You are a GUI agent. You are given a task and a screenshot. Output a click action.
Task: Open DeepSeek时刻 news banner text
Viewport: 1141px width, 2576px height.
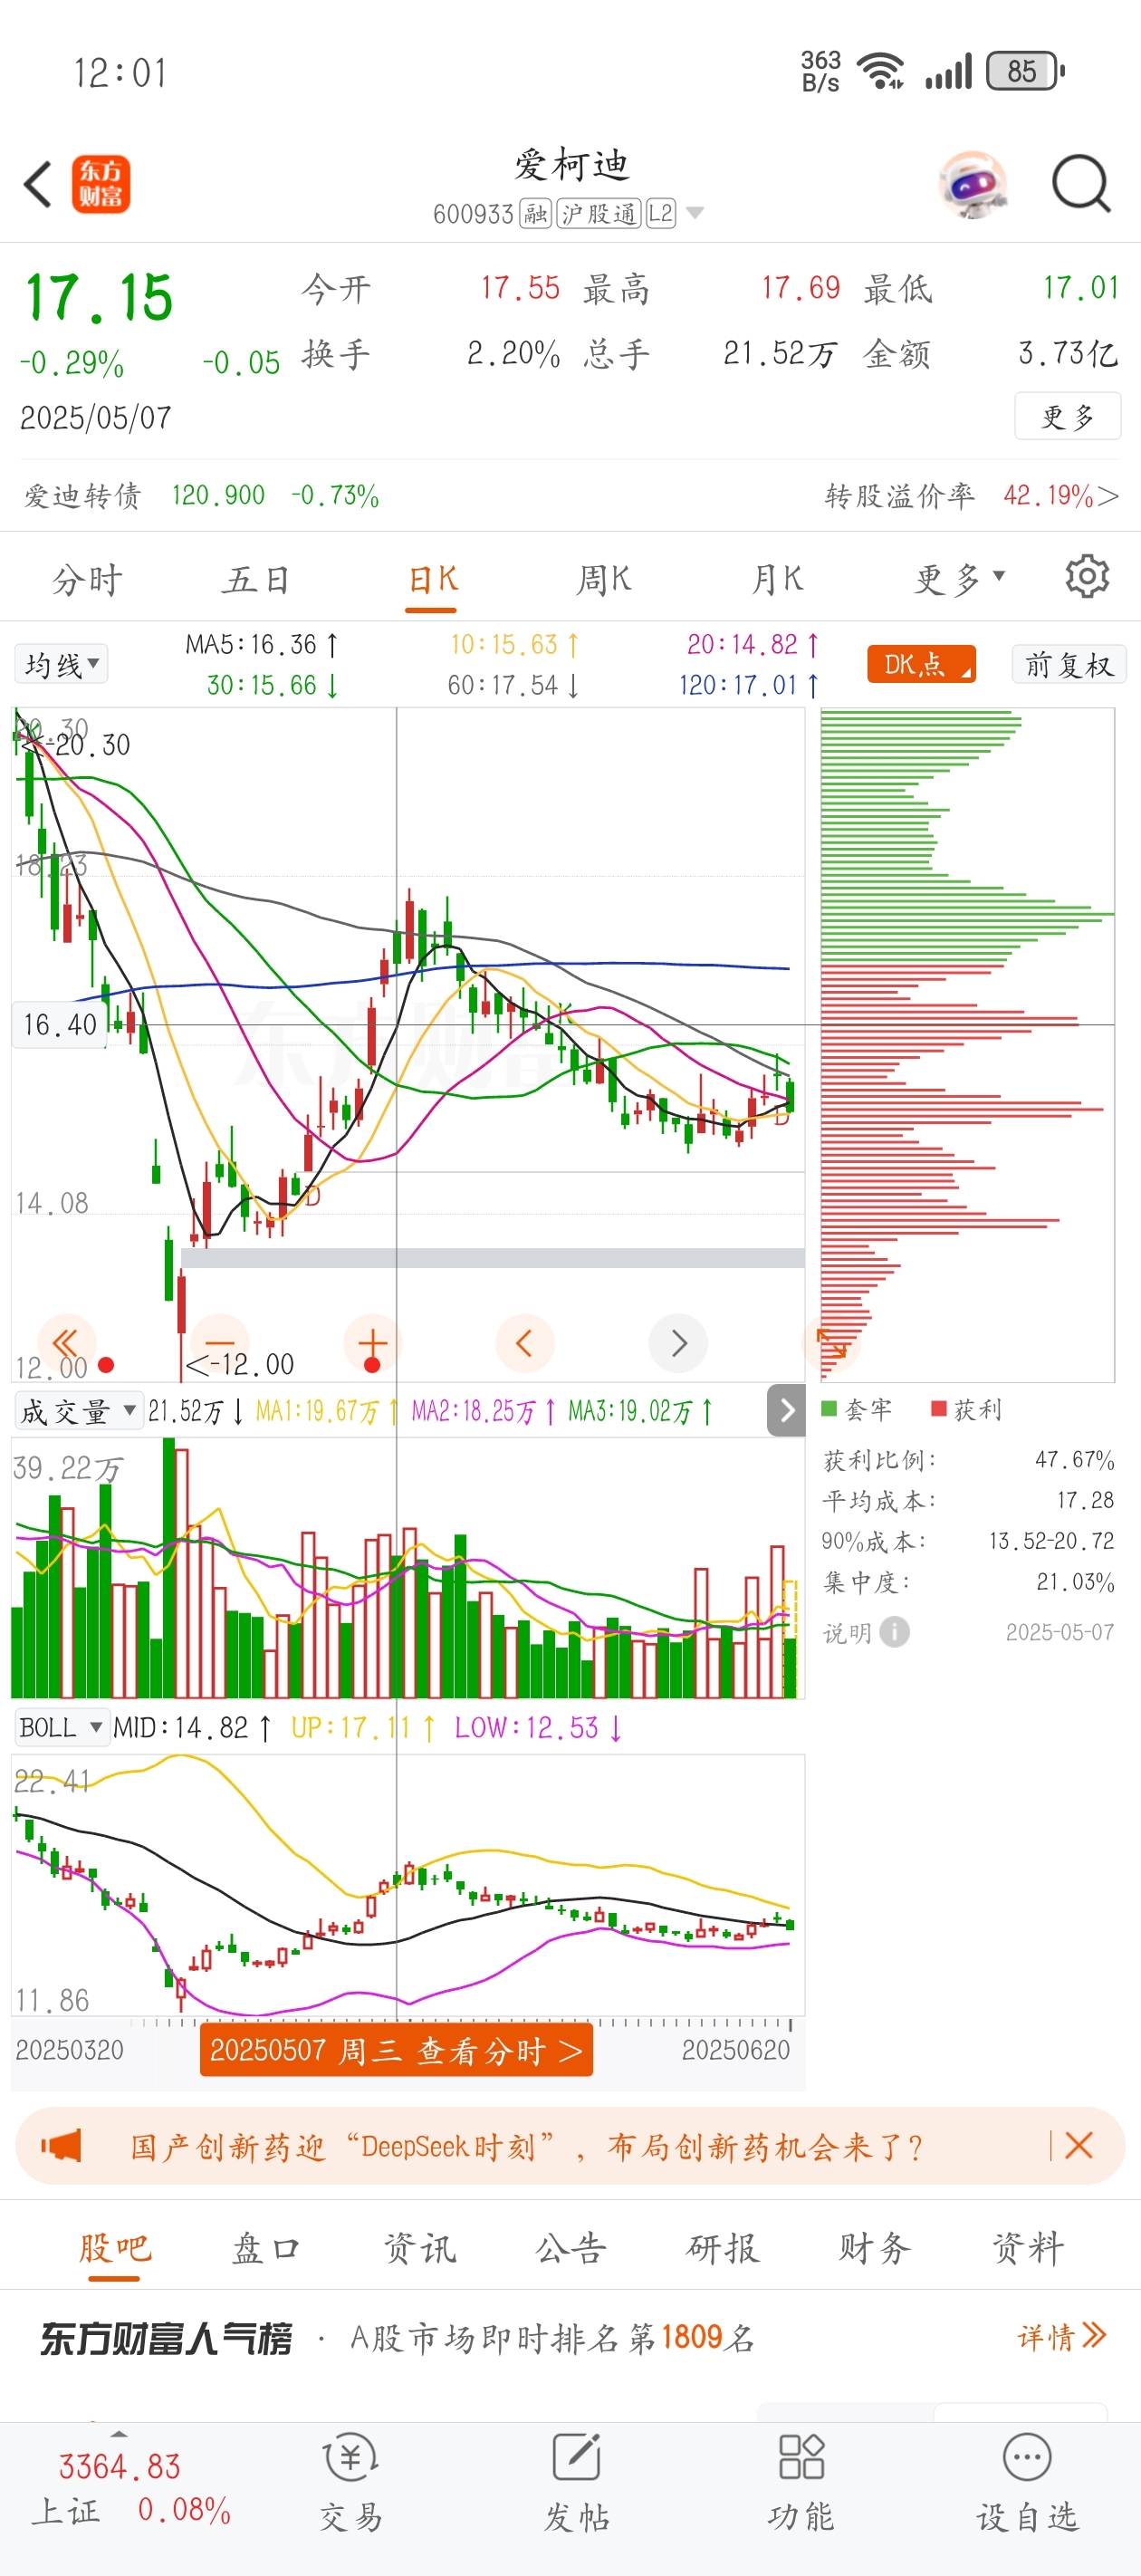tap(527, 2145)
